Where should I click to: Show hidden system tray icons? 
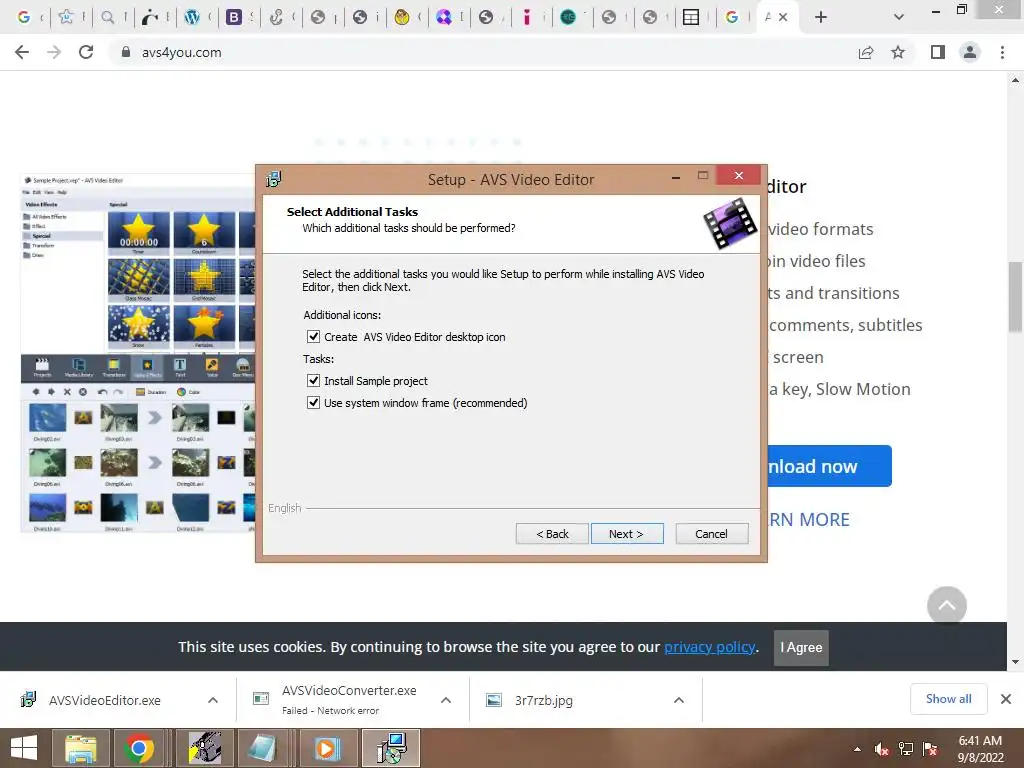coord(857,749)
